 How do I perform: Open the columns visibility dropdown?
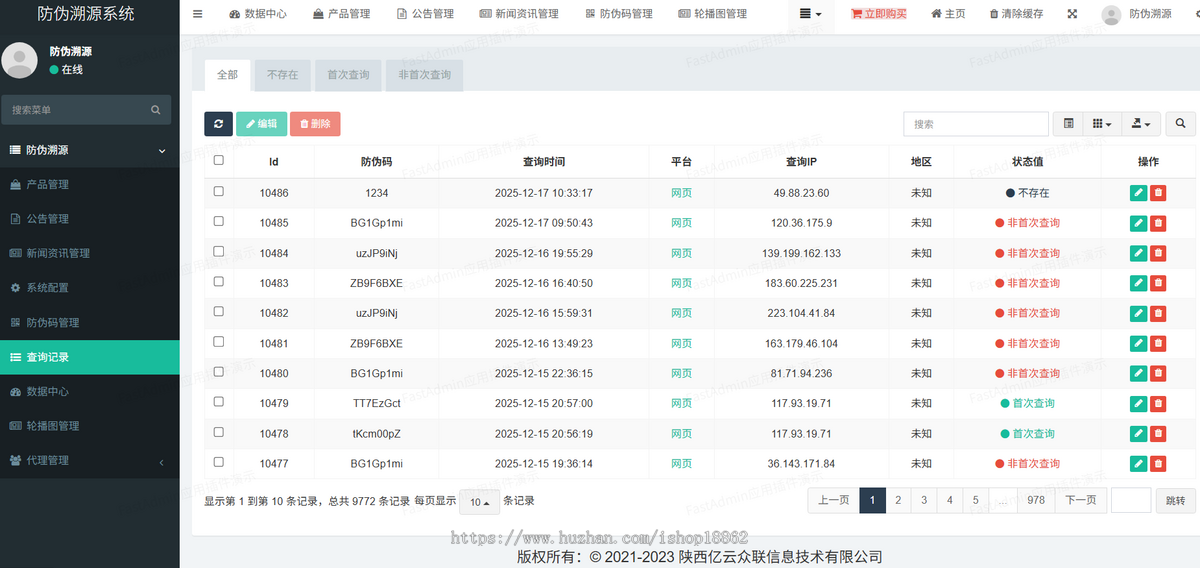click(1102, 124)
